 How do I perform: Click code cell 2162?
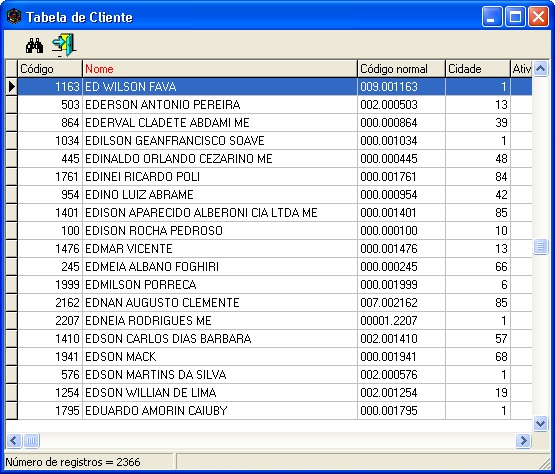pyautogui.click(x=50, y=303)
